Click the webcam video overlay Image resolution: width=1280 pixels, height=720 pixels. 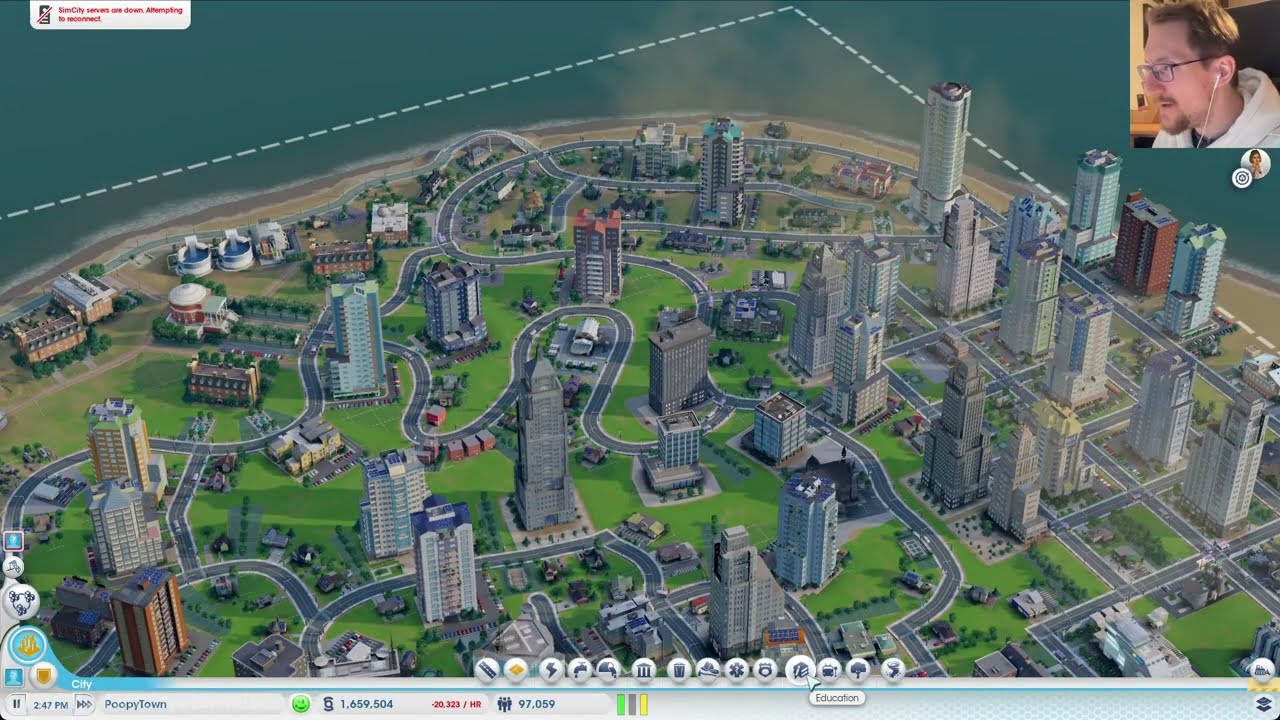(x=1205, y=74)
